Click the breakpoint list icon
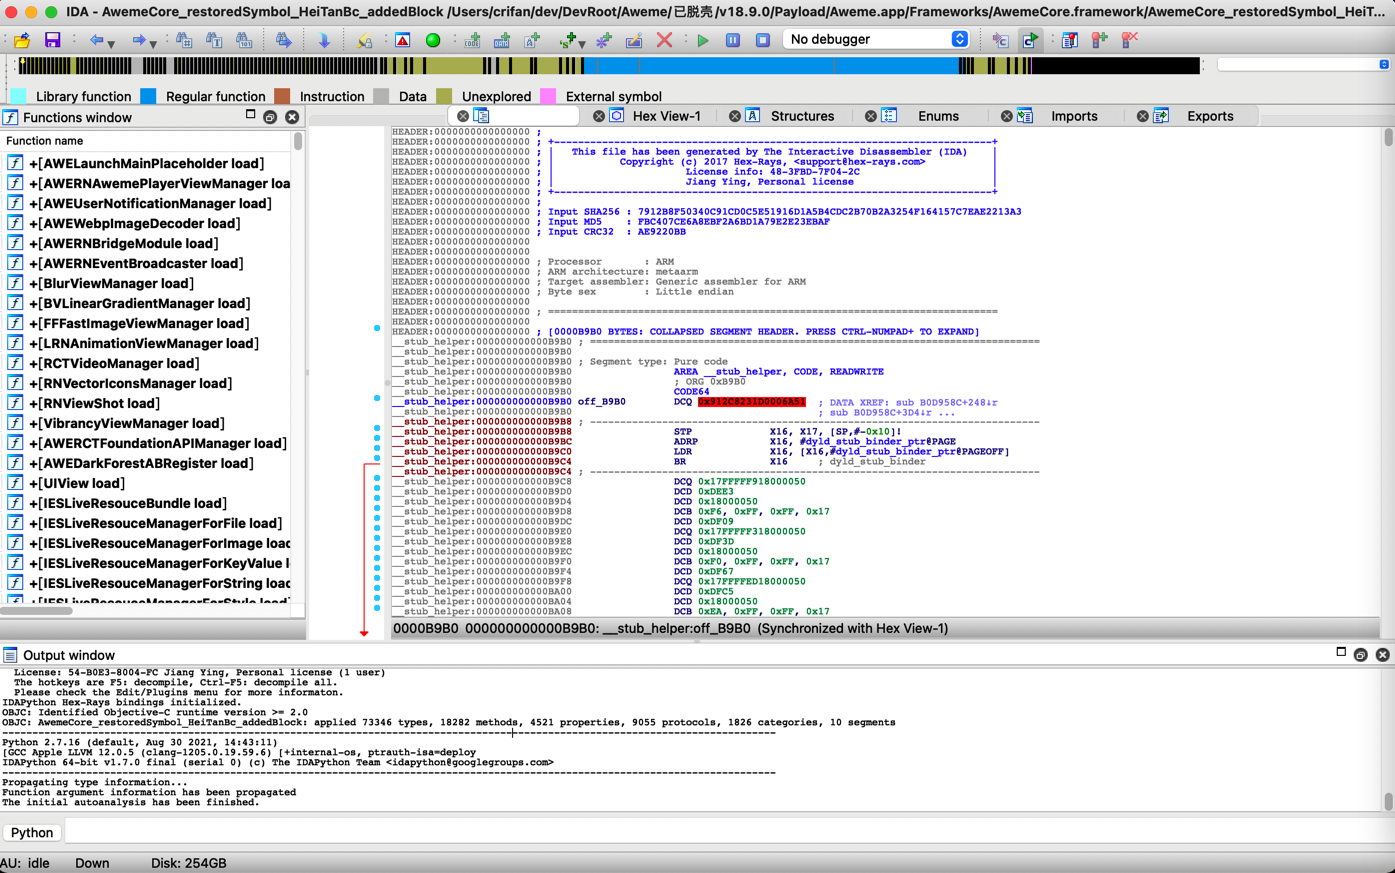Screen dimensions: 1395x873 pyautogui.click(x=1069, y=40)
